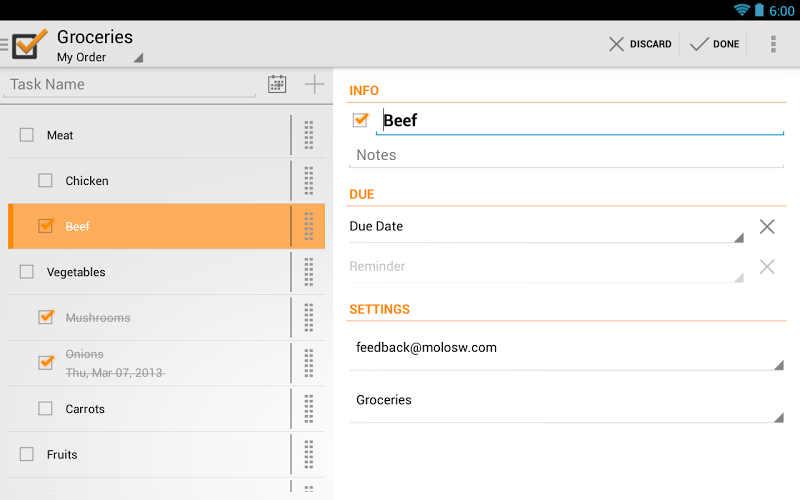Image resolution: width=800 pixels, height=500 pixels.
Task: Open the overflow menu with three dots
Action: pos(773,44)
